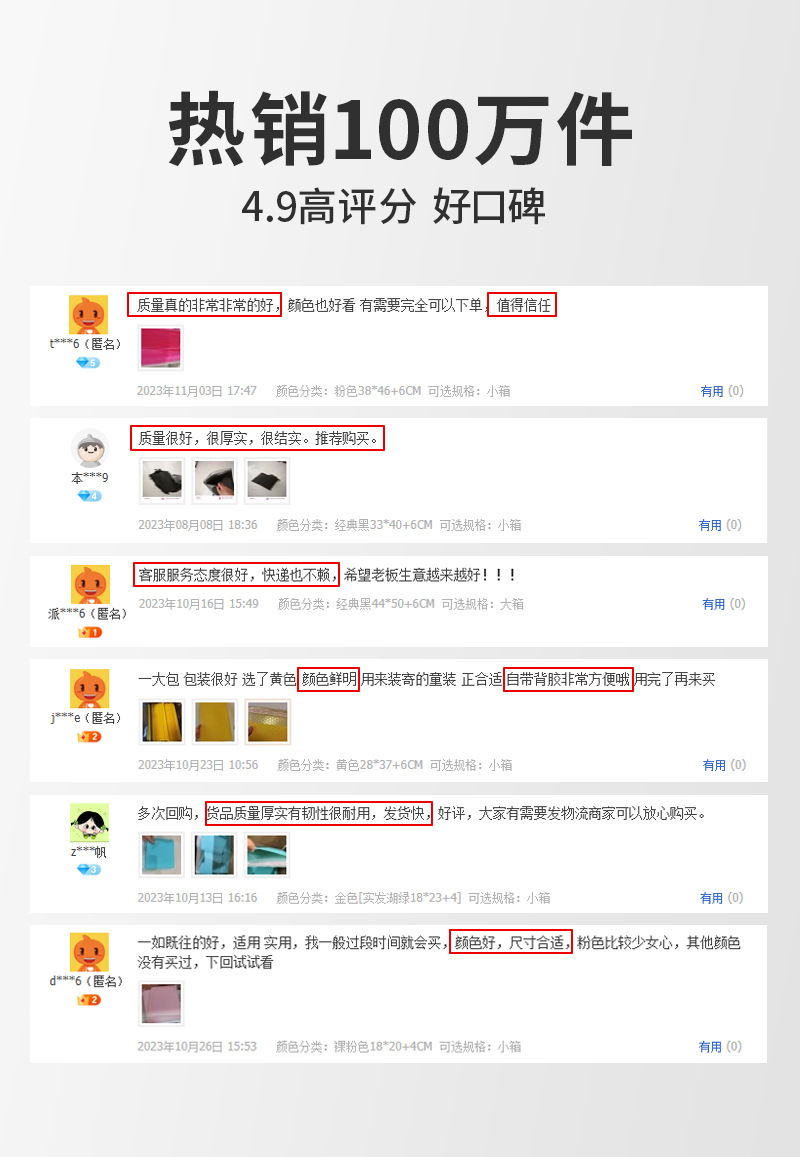This screenshot has height=1157, width=800.
Task: Open the third black bag review photo
Action: 267,481
